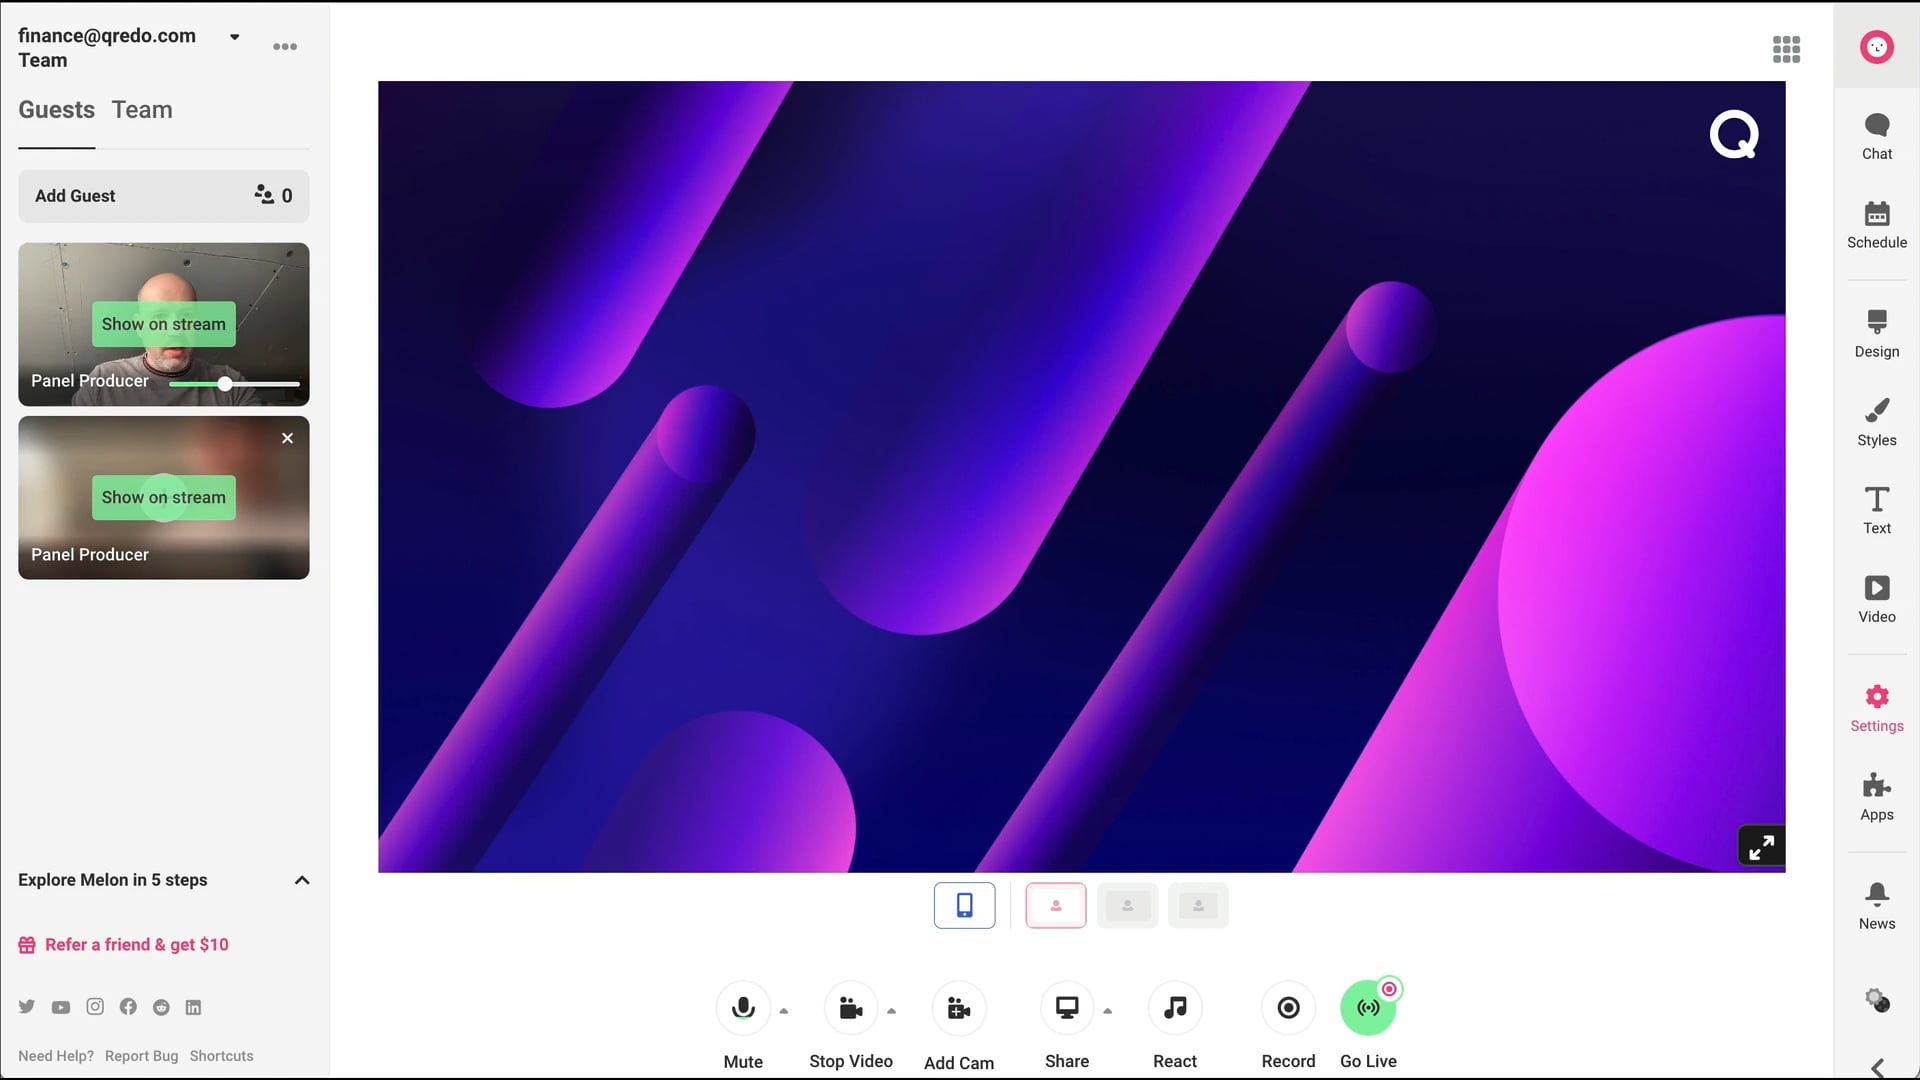The width and height of the screenshot is (1920, 1080).
Task: Collapse Explore Melon in 5 steps
Action: pyautogui.click(x=301, y=880)
